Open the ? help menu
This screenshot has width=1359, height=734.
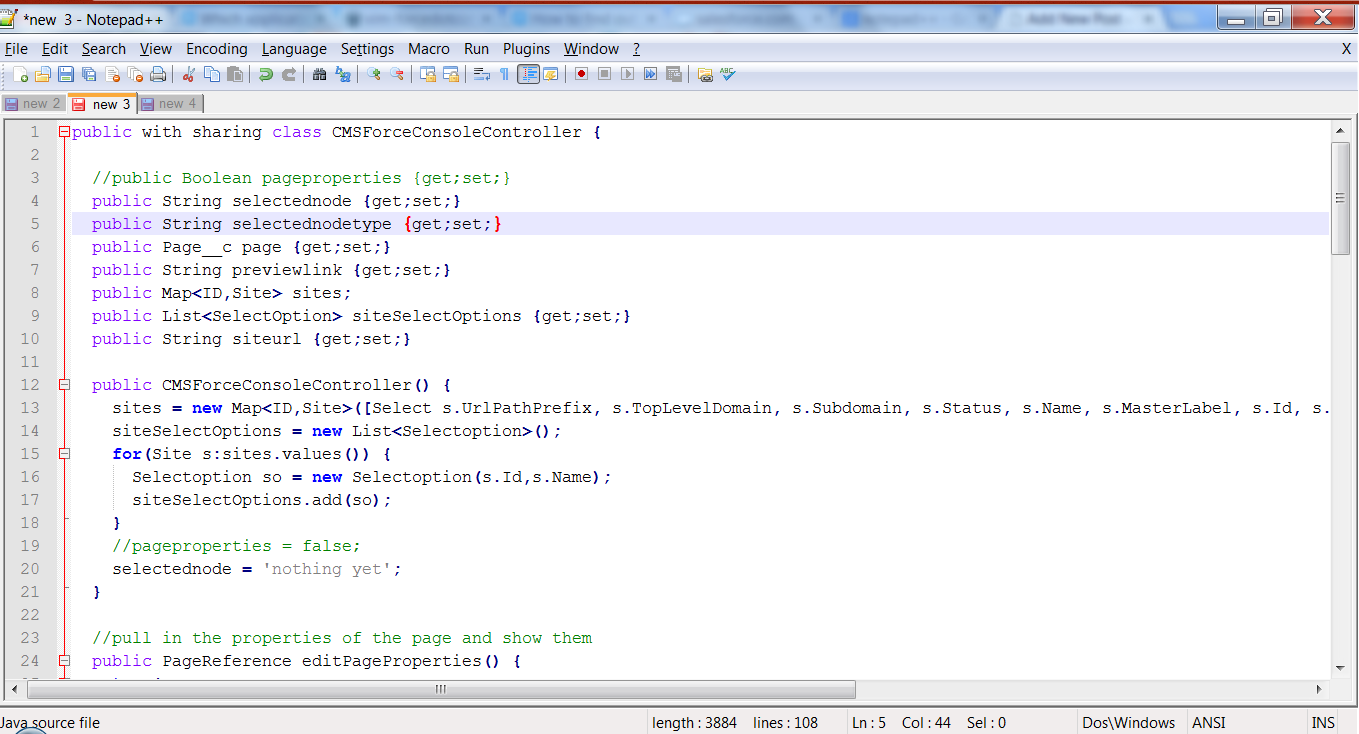point(636,49)
